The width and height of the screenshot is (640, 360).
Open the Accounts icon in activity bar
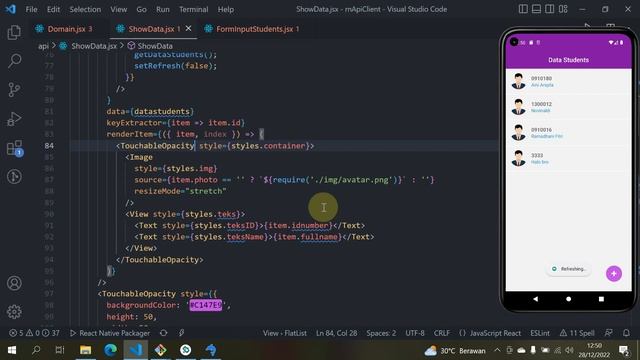(x=14, y=283)
